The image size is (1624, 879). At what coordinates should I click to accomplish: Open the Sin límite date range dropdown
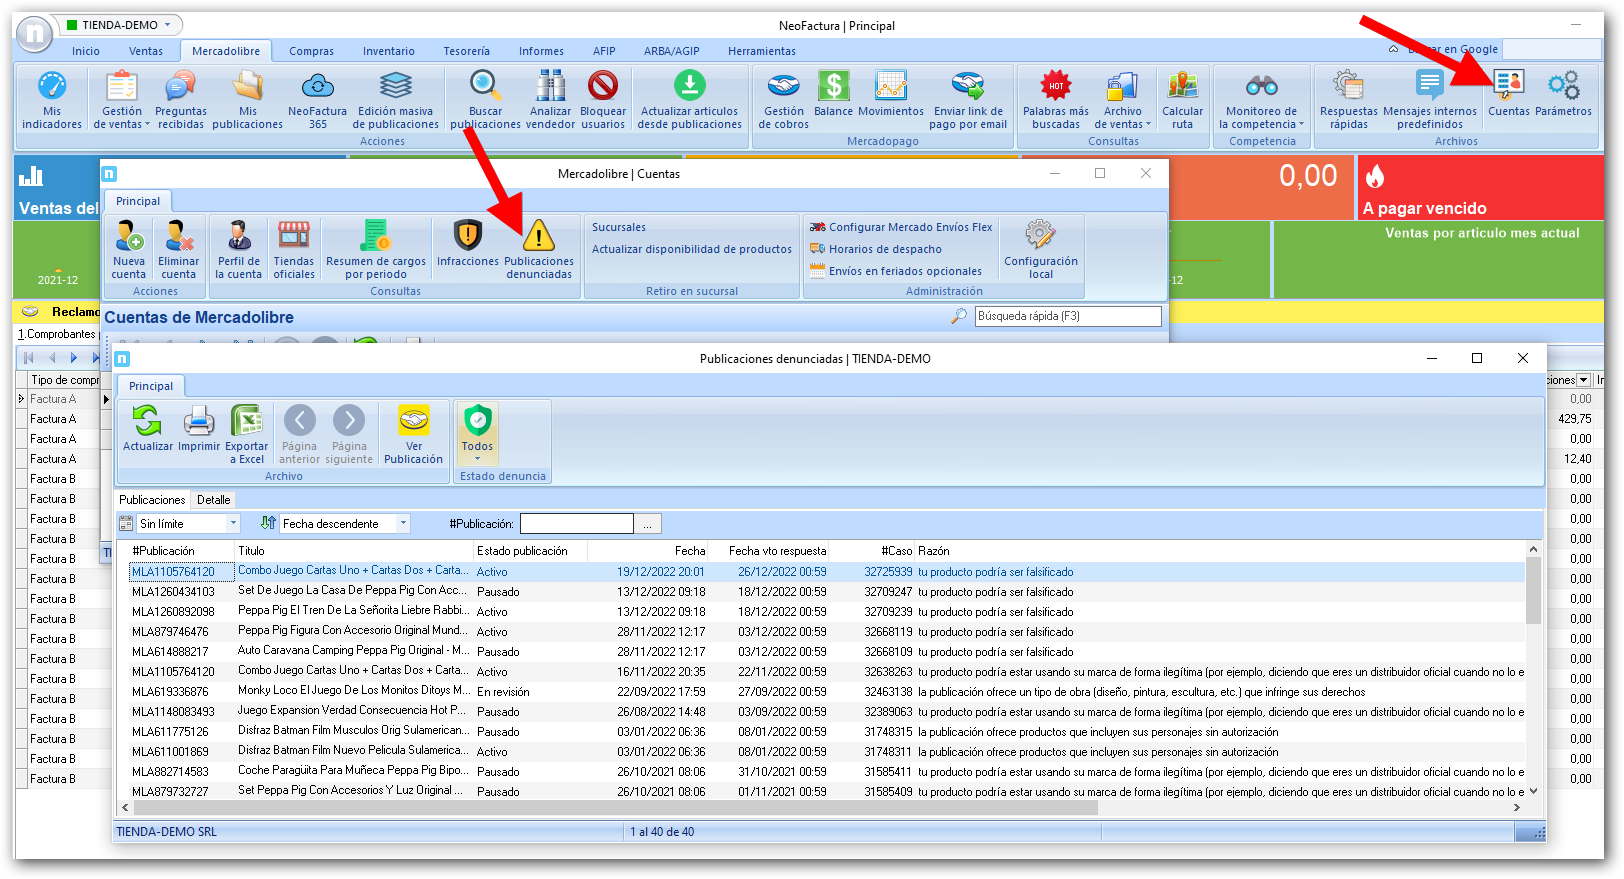click(x=233, y=524)
